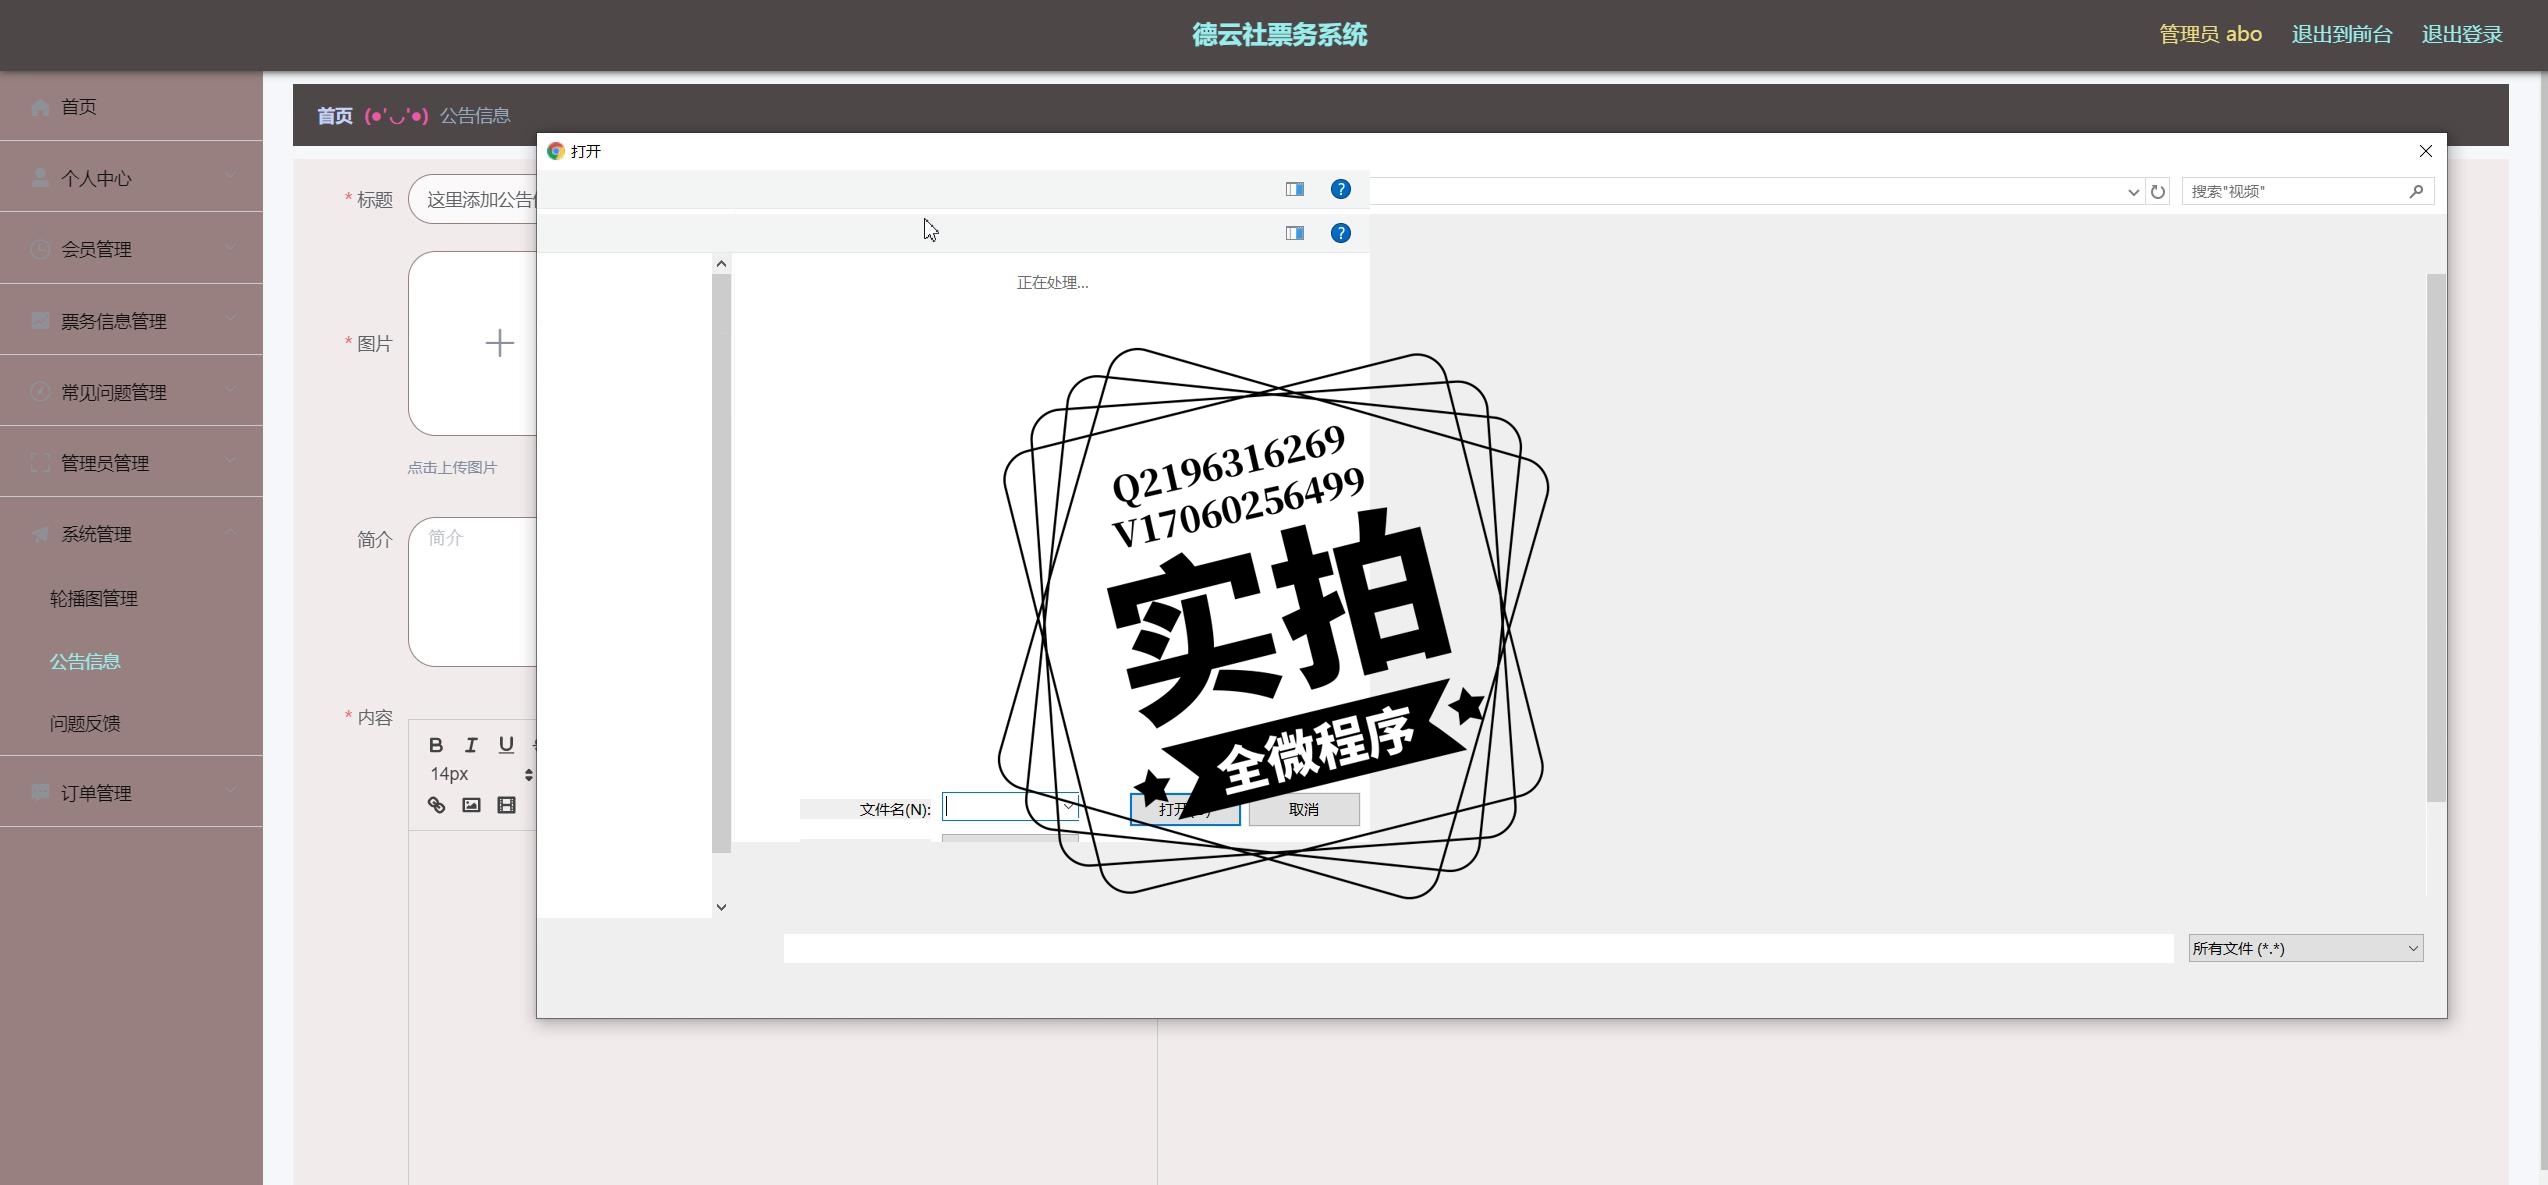Click the home icon beside 首页

coord(40,107)
